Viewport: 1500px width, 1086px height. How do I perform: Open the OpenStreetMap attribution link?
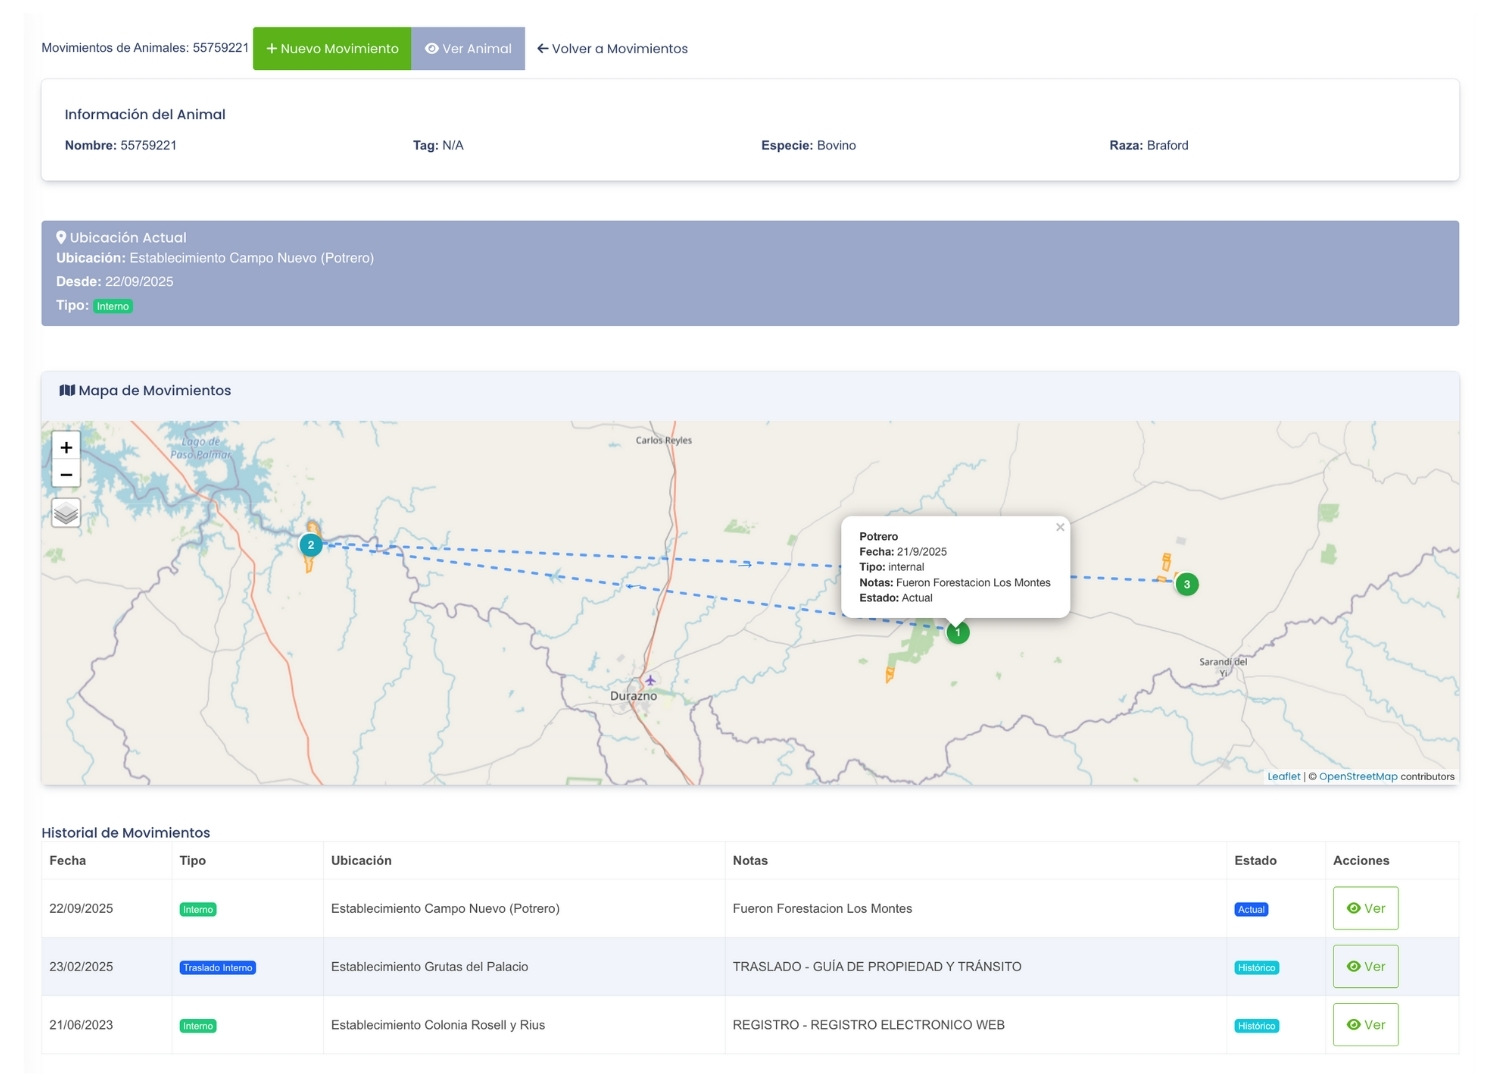(x=1357, y=776)
